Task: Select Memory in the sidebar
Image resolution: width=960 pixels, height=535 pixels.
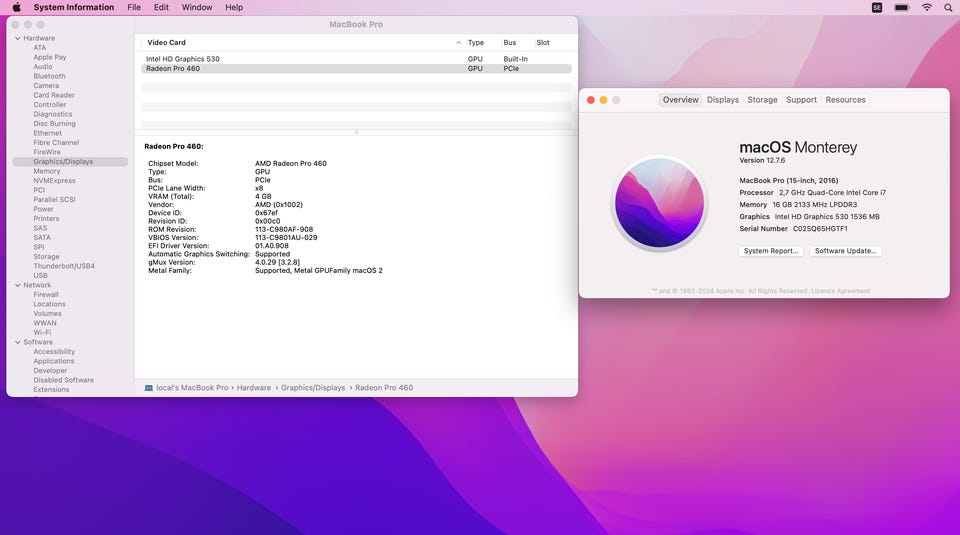Action: point(47,171)
